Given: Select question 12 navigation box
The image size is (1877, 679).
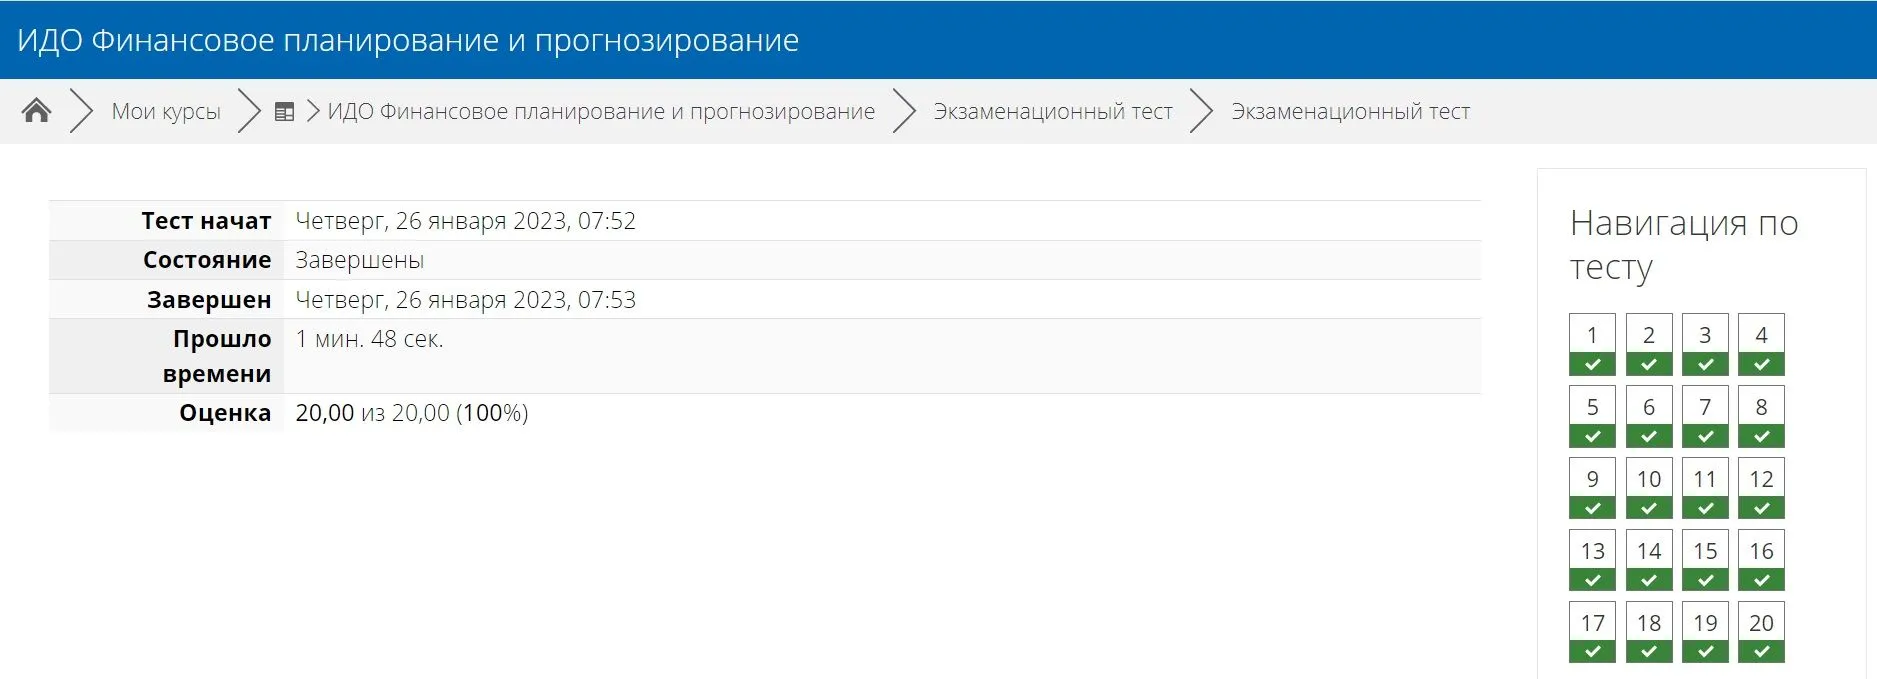Looking at the screenshot, I should pos(1761,488).
